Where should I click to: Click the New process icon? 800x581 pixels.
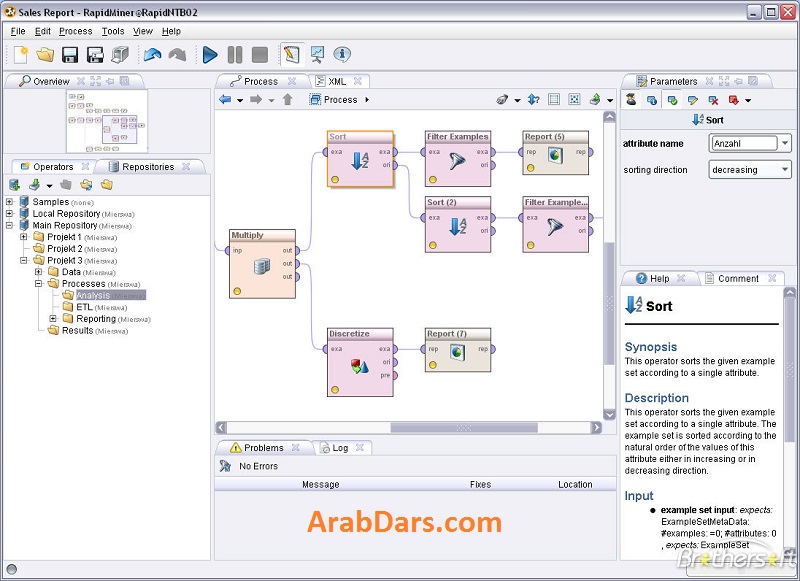pos(20,55)
